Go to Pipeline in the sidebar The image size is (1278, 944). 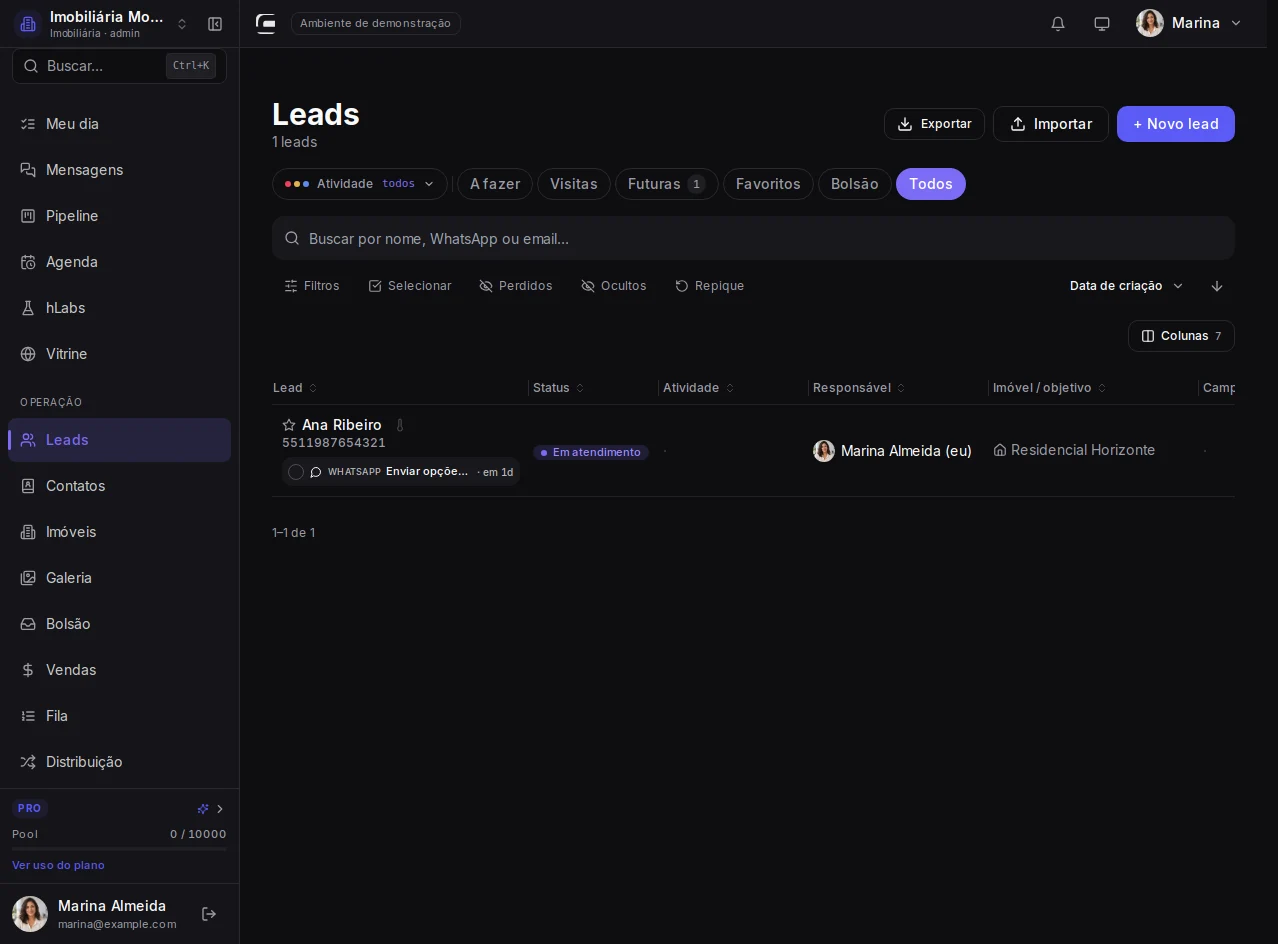click(119, 216)
